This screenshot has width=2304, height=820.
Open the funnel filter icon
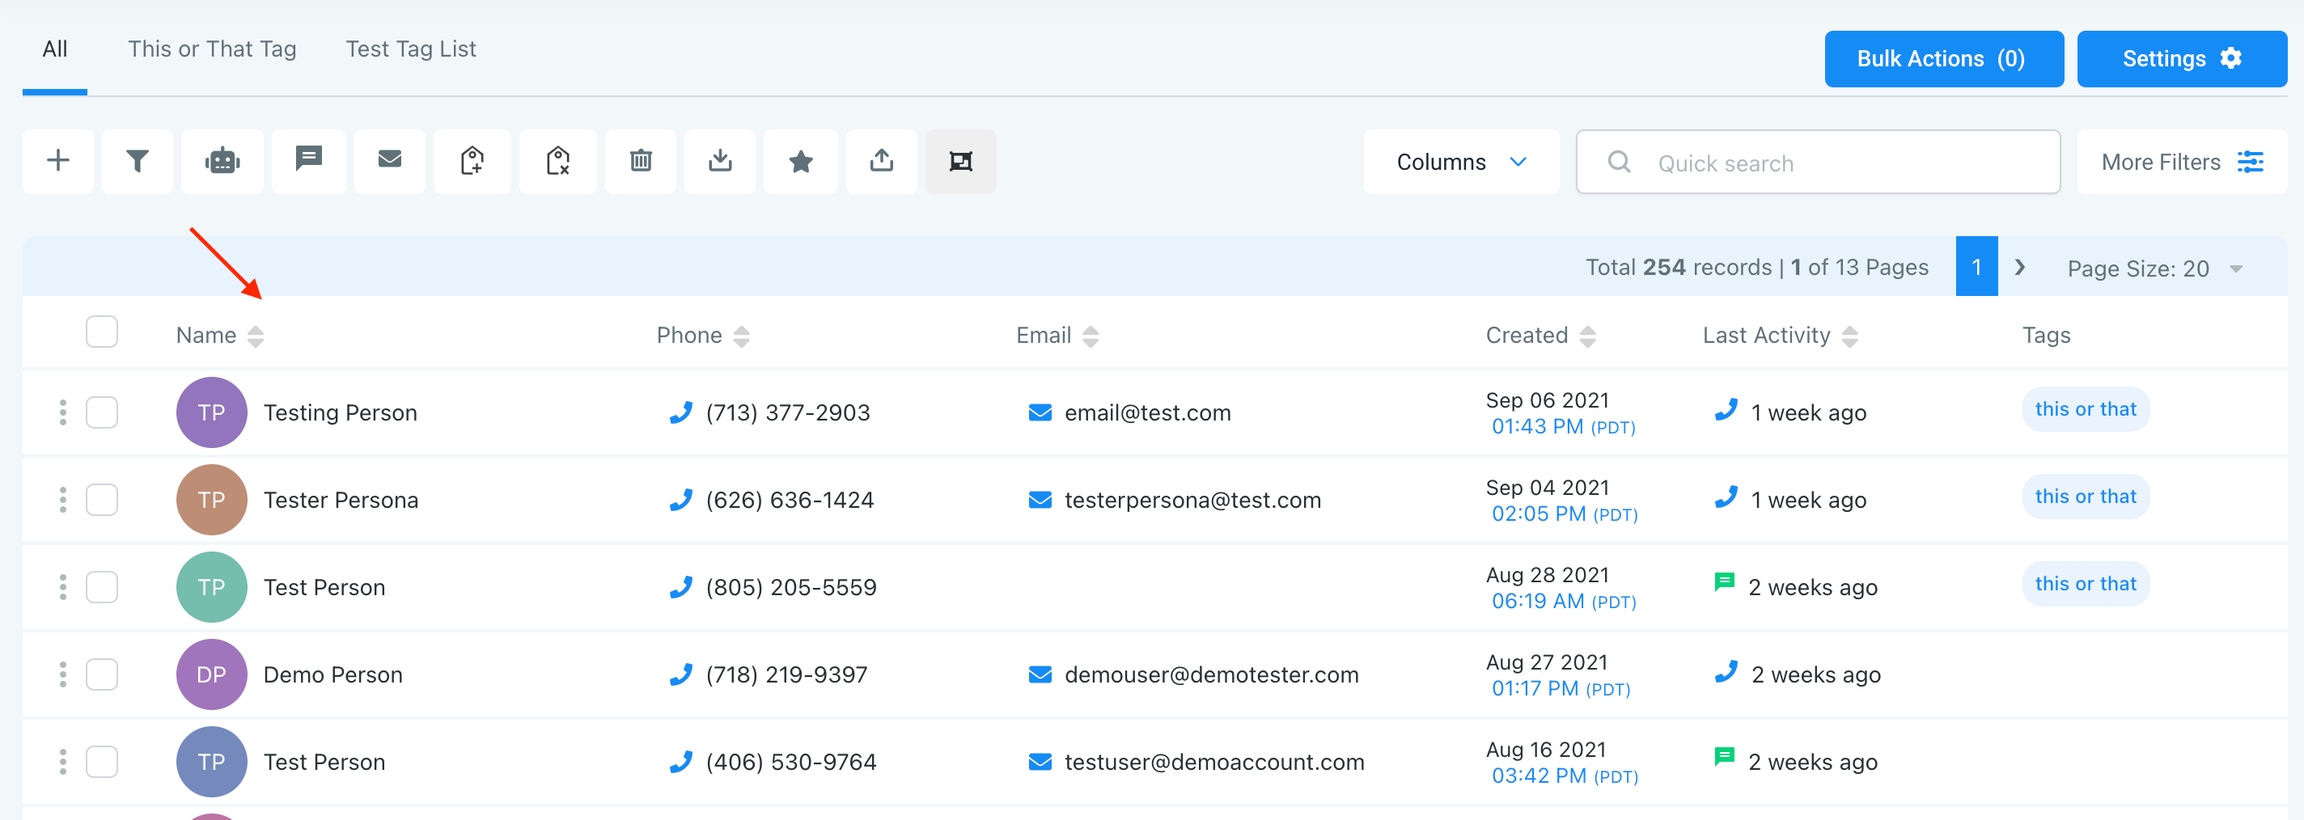tap(137, 161)
